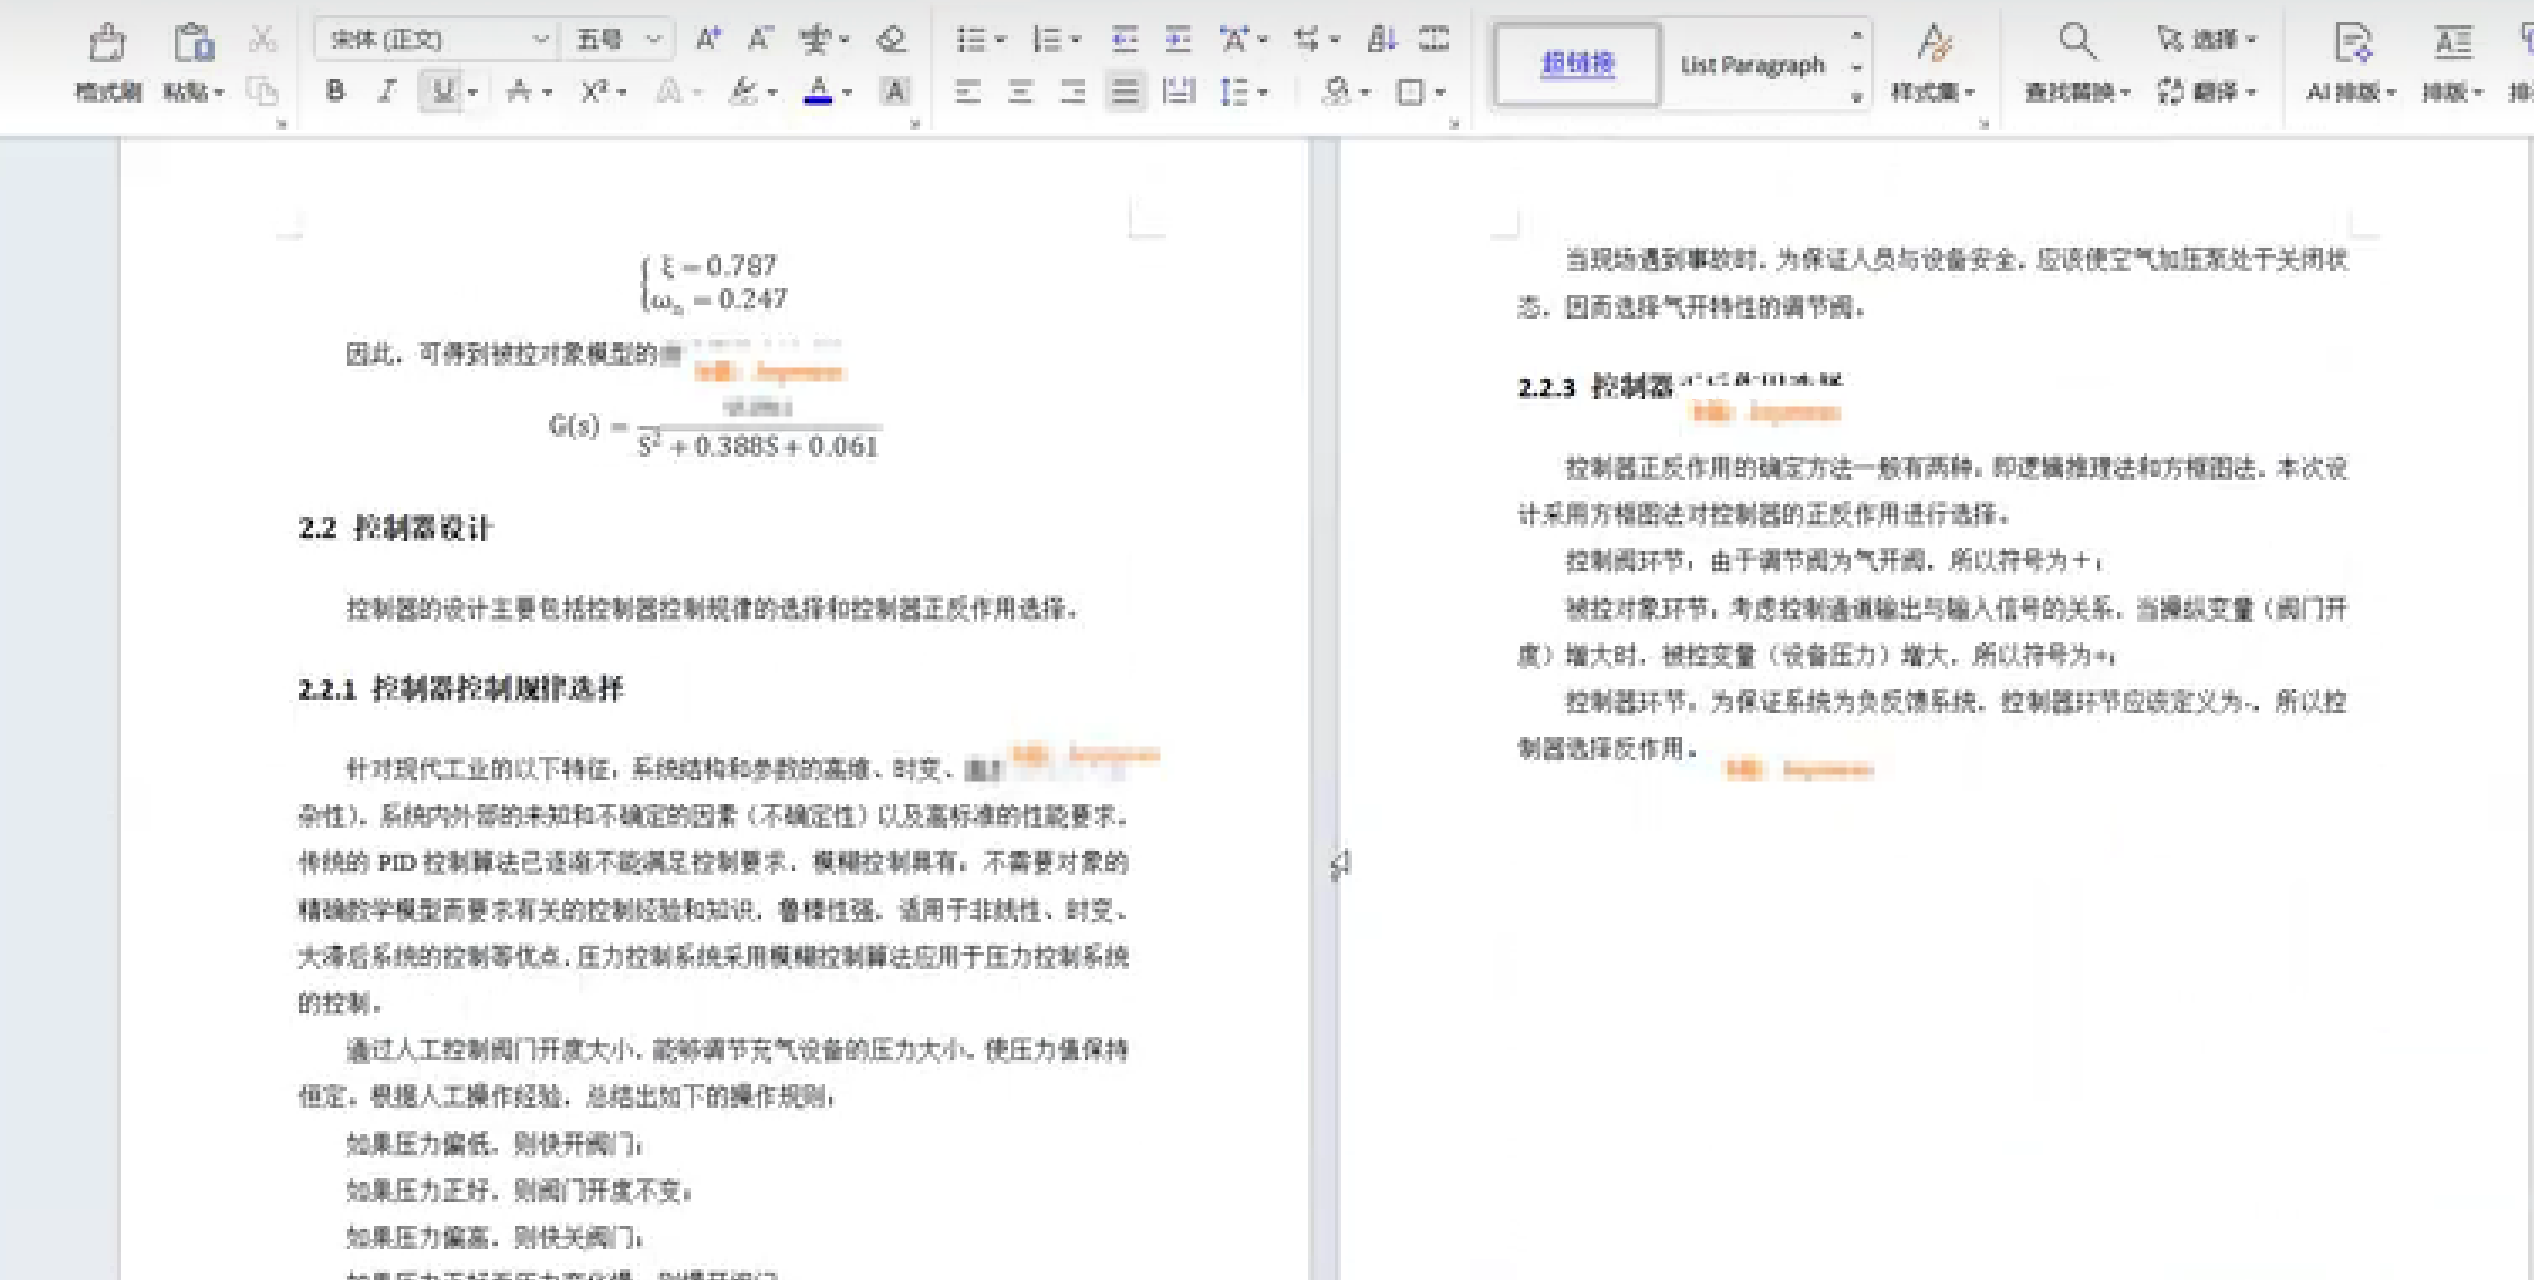Click the Paste clipboard icon
Screen dimensions: 2534x1280
192,42
